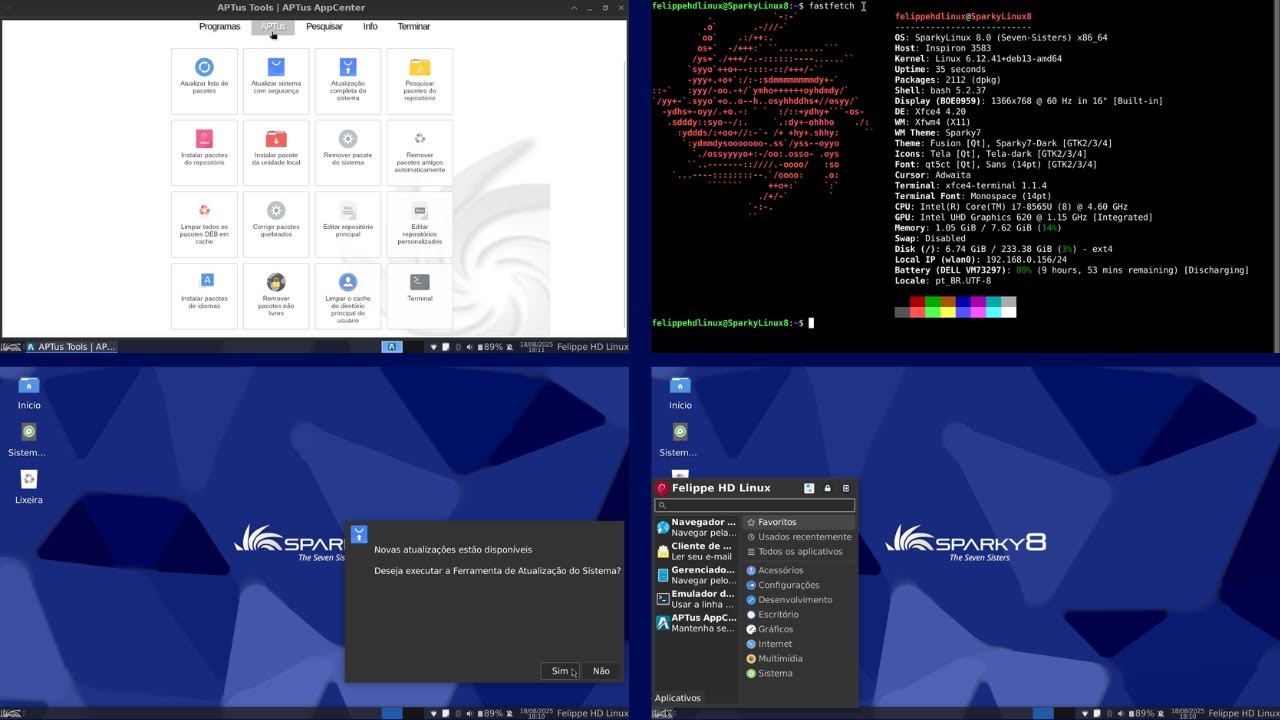Open 'Gerenciado...' file manager favorite
Image resolution: width=1280 pixels, height=720 pixels.
[x=696, y=575]
